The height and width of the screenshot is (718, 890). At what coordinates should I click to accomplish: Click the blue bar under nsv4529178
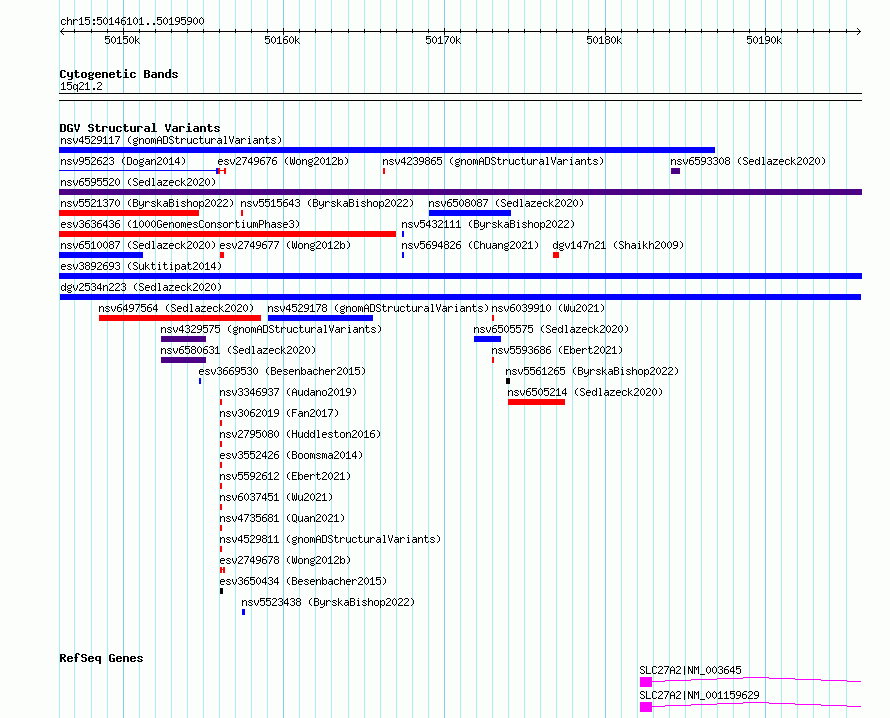[x=320, y=318]
